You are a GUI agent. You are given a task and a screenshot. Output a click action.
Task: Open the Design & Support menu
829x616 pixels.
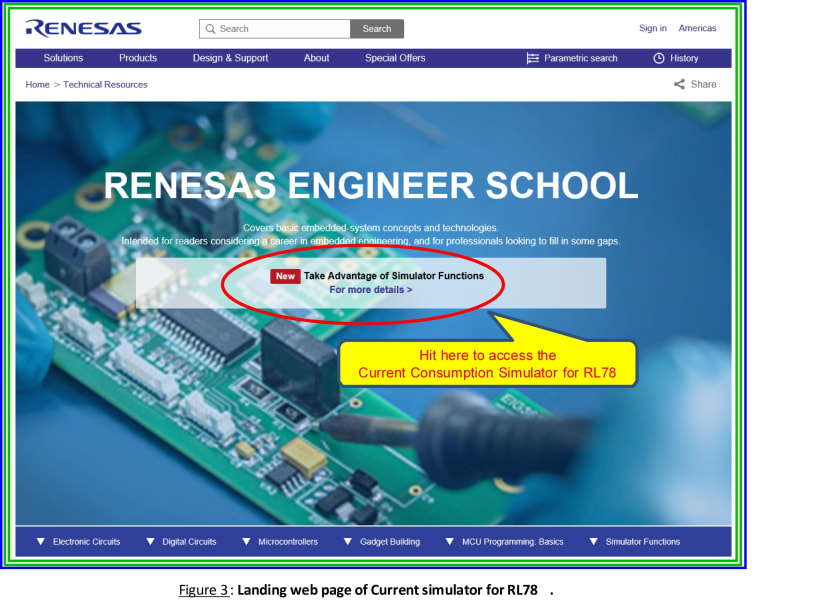coord(230,58)
